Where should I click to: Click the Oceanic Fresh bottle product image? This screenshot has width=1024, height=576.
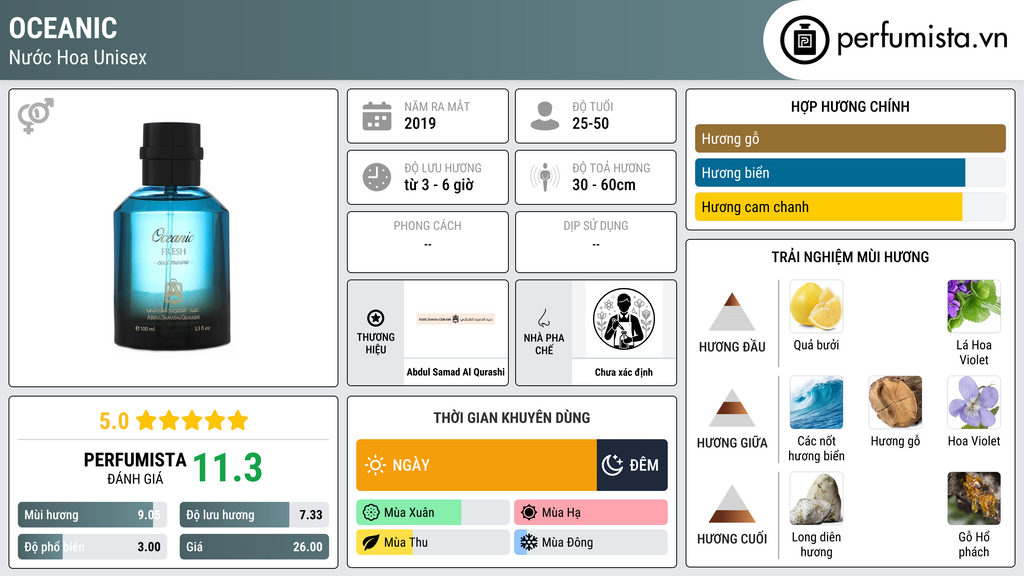pyautogui.click(x=172, y=236)
